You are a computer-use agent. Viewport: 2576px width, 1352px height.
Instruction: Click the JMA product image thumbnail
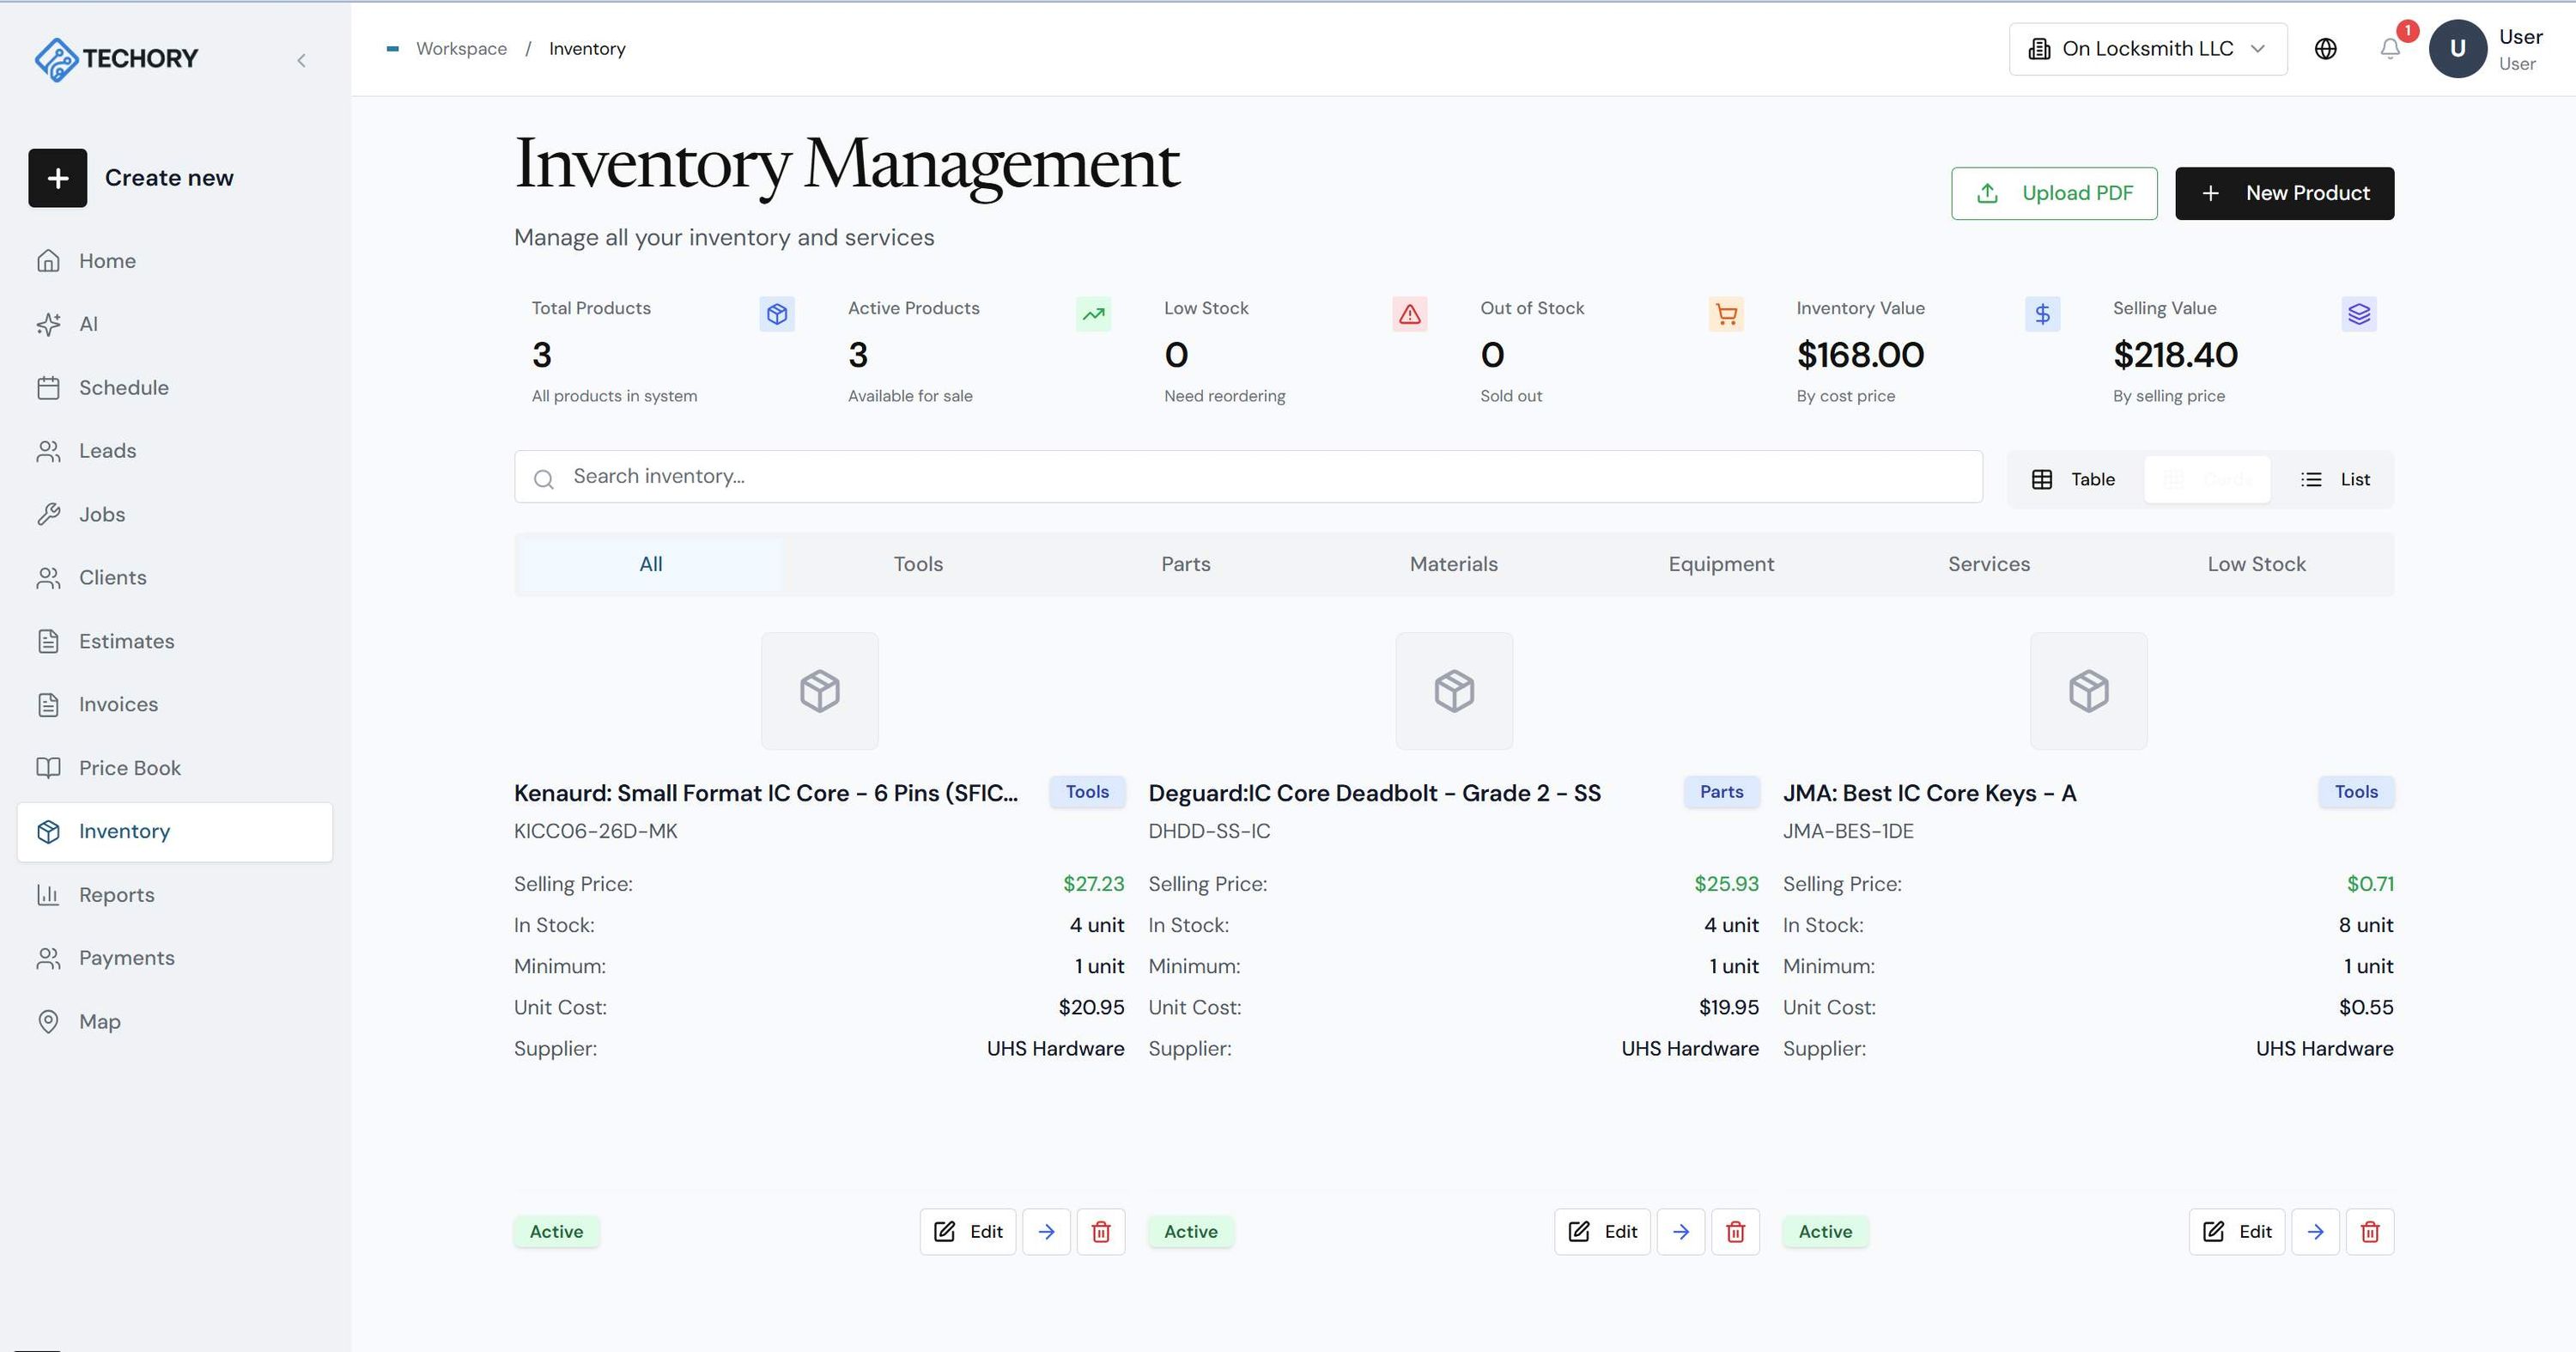pyautogui.click(x=2088, y=691)
